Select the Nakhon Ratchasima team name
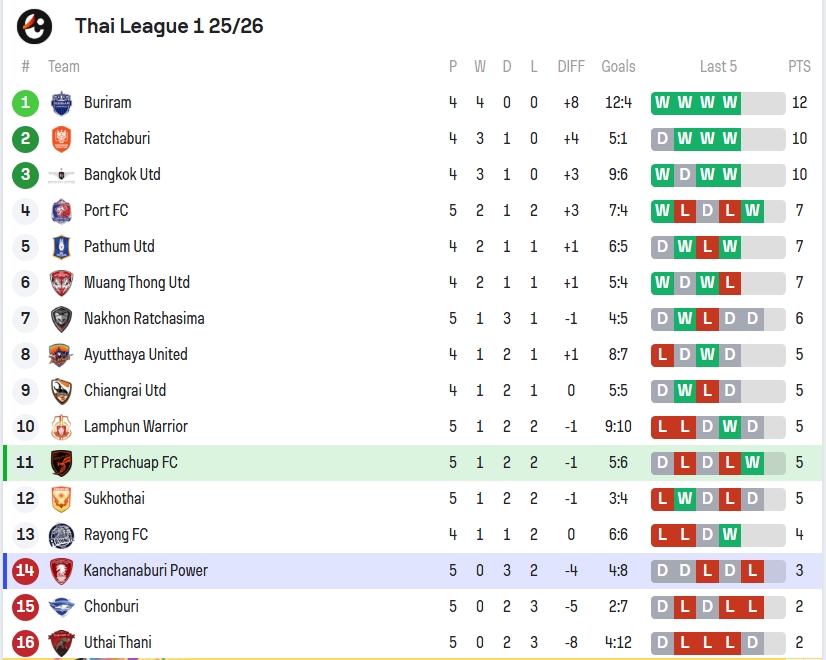Screen dimensions: 826x660 click(x=144, y=319)
